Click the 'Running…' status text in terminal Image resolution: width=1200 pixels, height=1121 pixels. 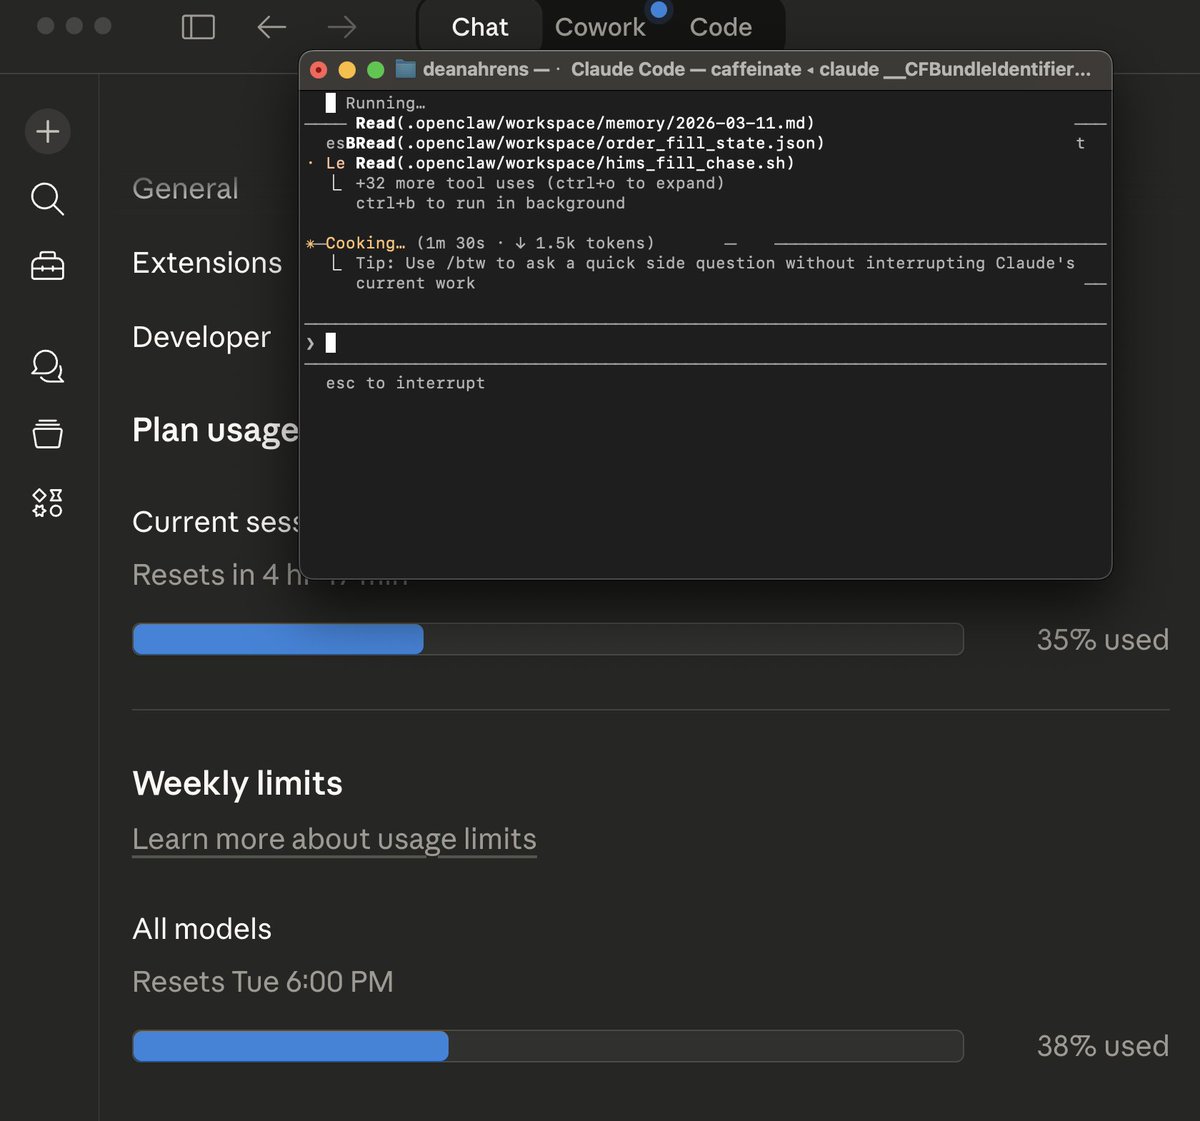pos(385,103)
